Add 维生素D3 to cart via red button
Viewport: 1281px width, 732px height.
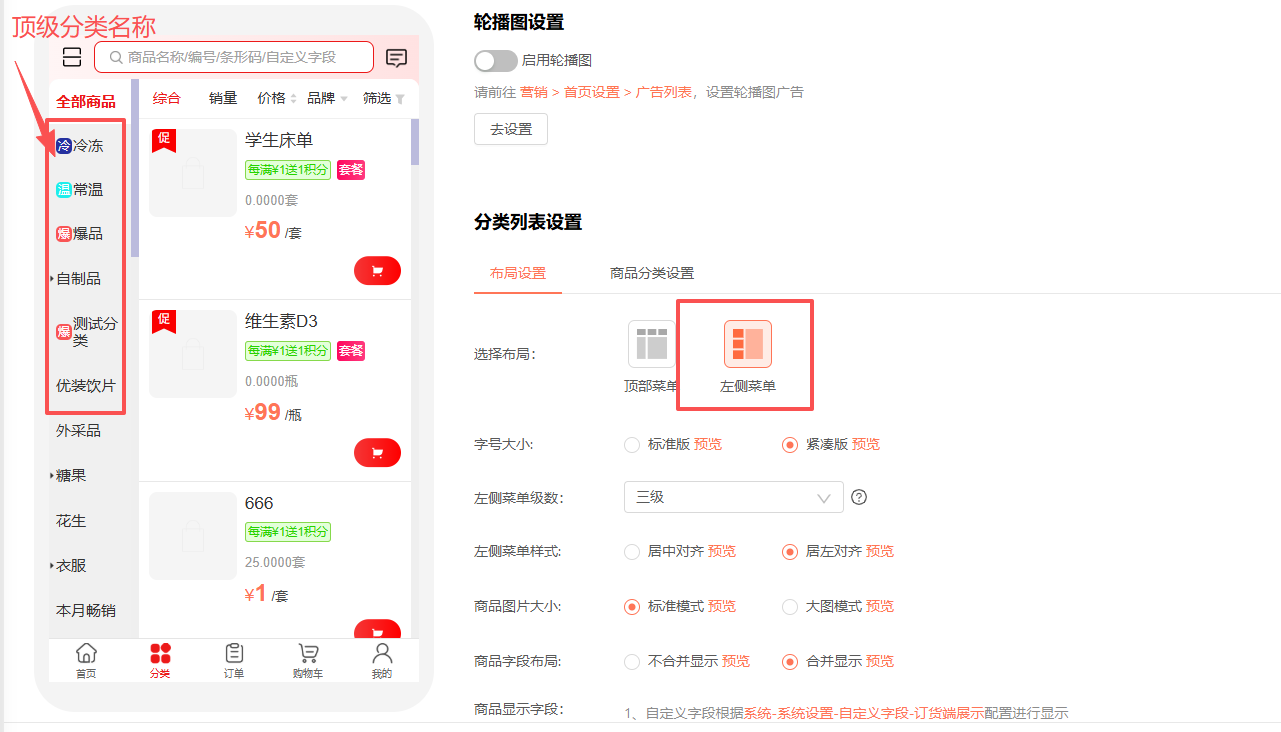click(377, 453)
